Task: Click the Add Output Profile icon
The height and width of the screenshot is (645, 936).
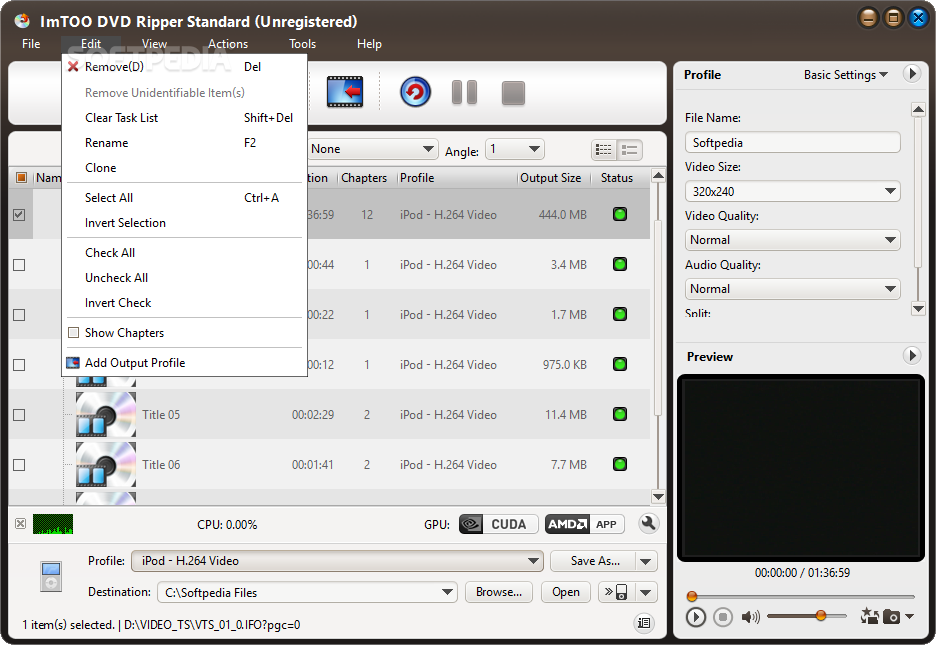Action: tap(73, 362)
